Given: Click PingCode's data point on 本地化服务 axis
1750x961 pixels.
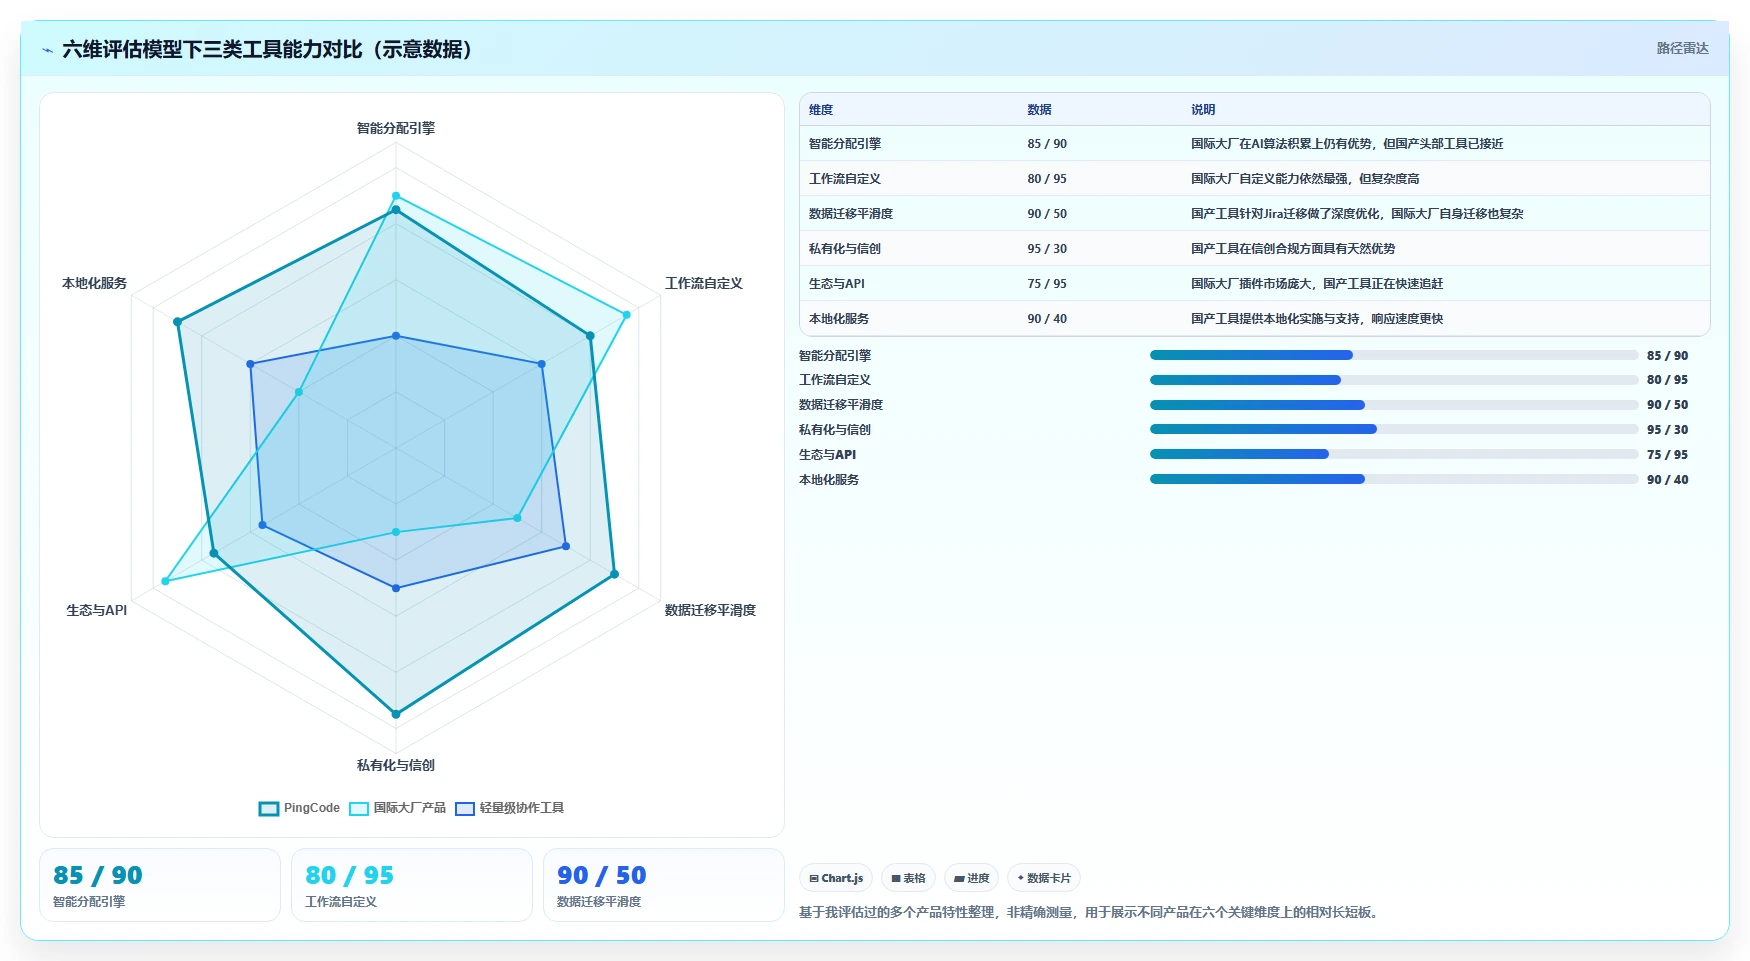Looking at the screenshot, I should [178, 322].
